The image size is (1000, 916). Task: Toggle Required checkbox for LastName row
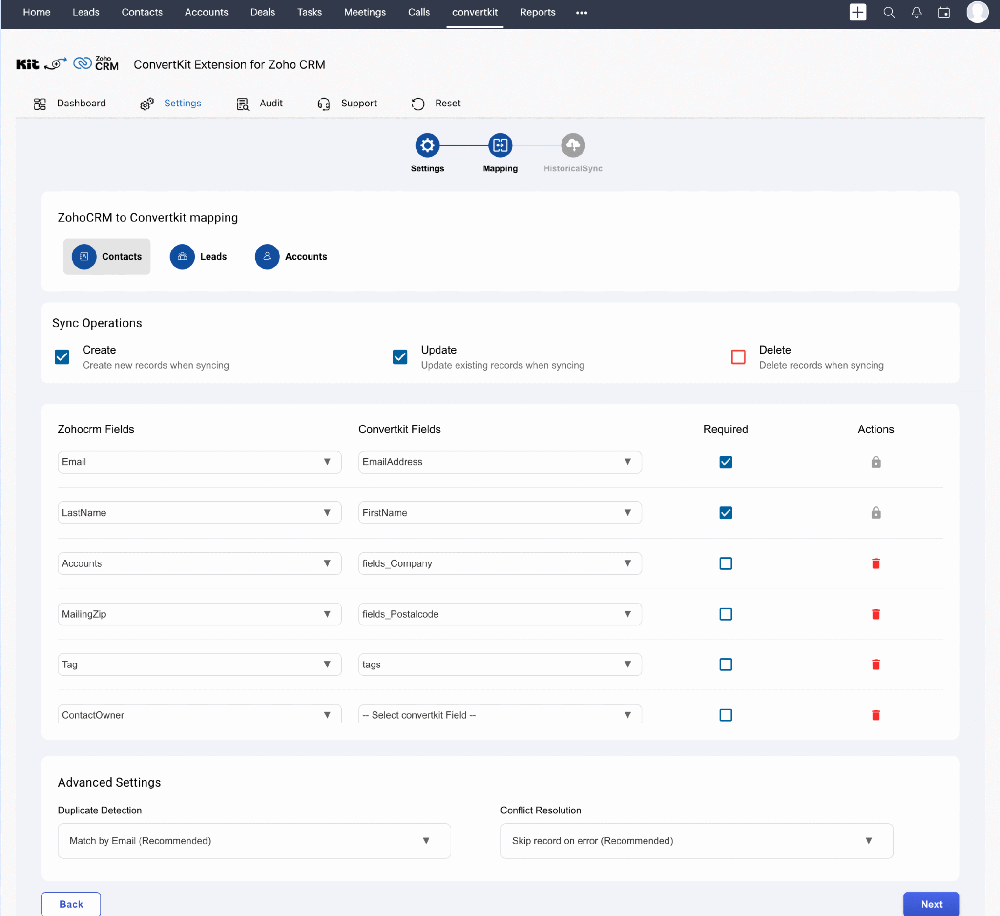pos(725,512)
